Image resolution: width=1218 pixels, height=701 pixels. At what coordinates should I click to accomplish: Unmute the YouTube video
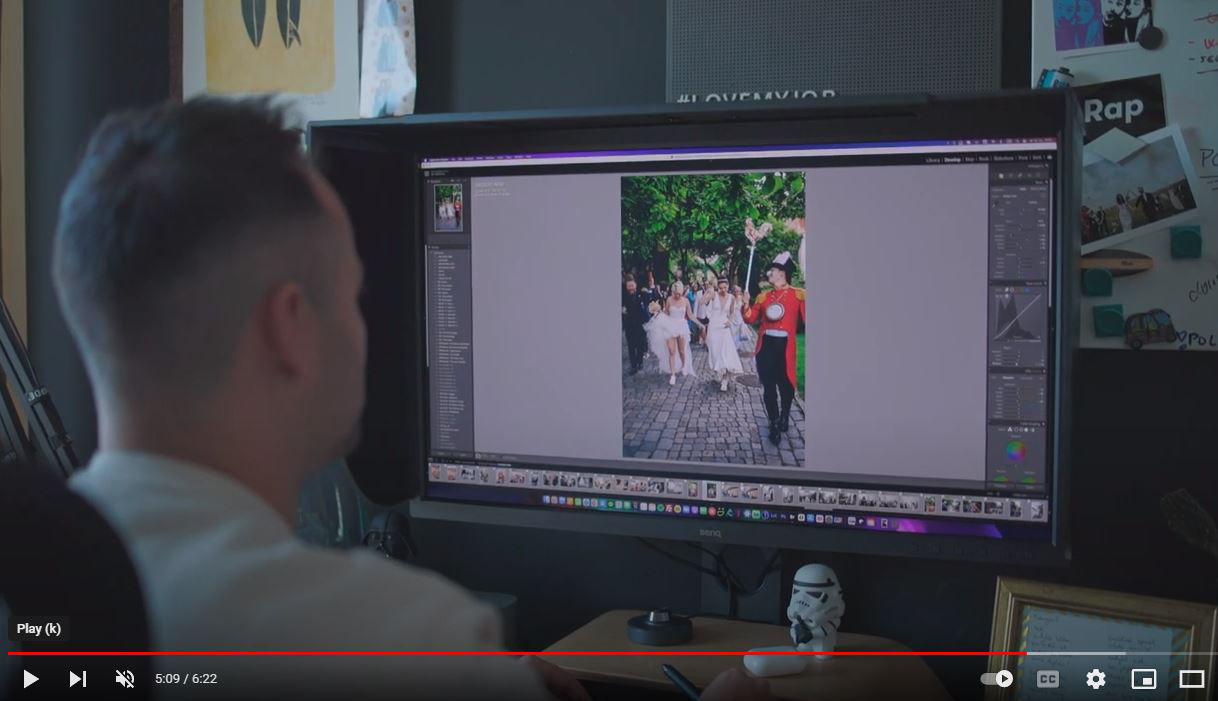(124, 679)
